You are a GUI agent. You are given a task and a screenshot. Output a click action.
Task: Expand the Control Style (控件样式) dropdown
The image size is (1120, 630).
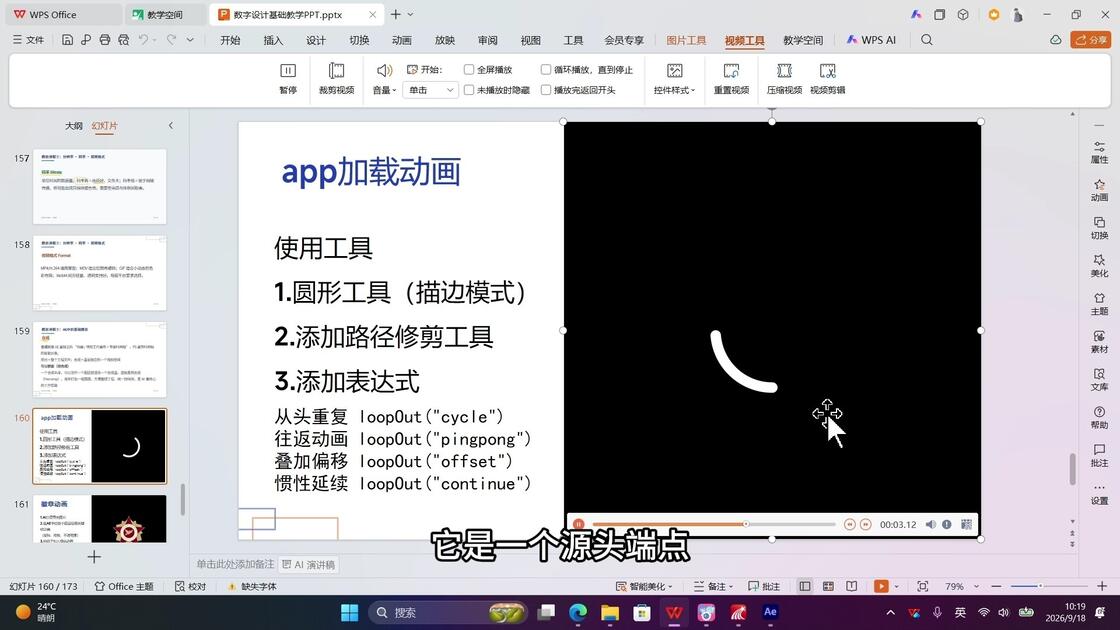pos(674,90)
